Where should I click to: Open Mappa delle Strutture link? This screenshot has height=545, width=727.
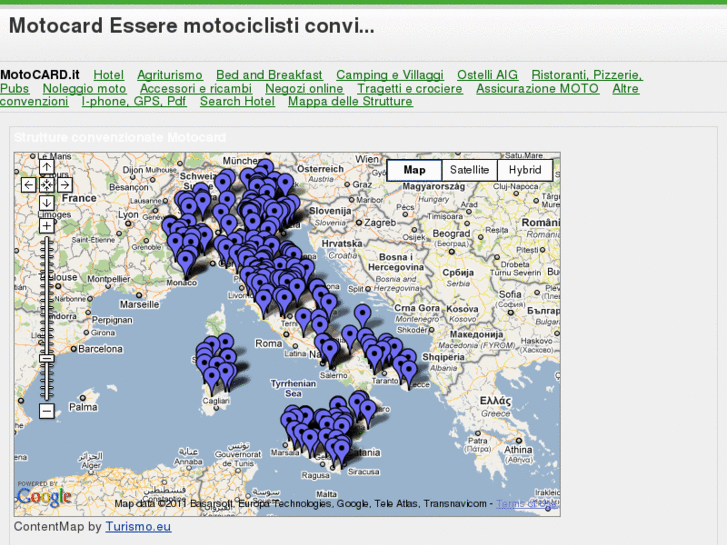350,102
